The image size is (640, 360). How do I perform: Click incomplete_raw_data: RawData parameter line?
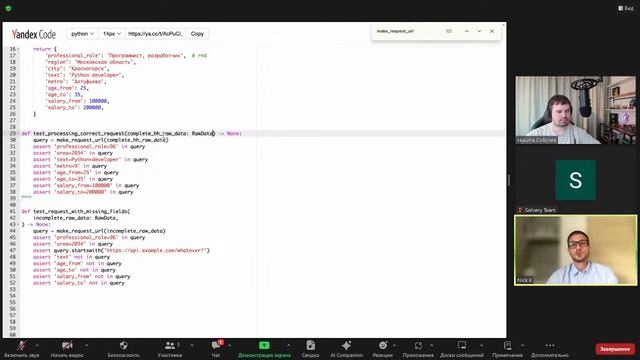coord(76,218)
